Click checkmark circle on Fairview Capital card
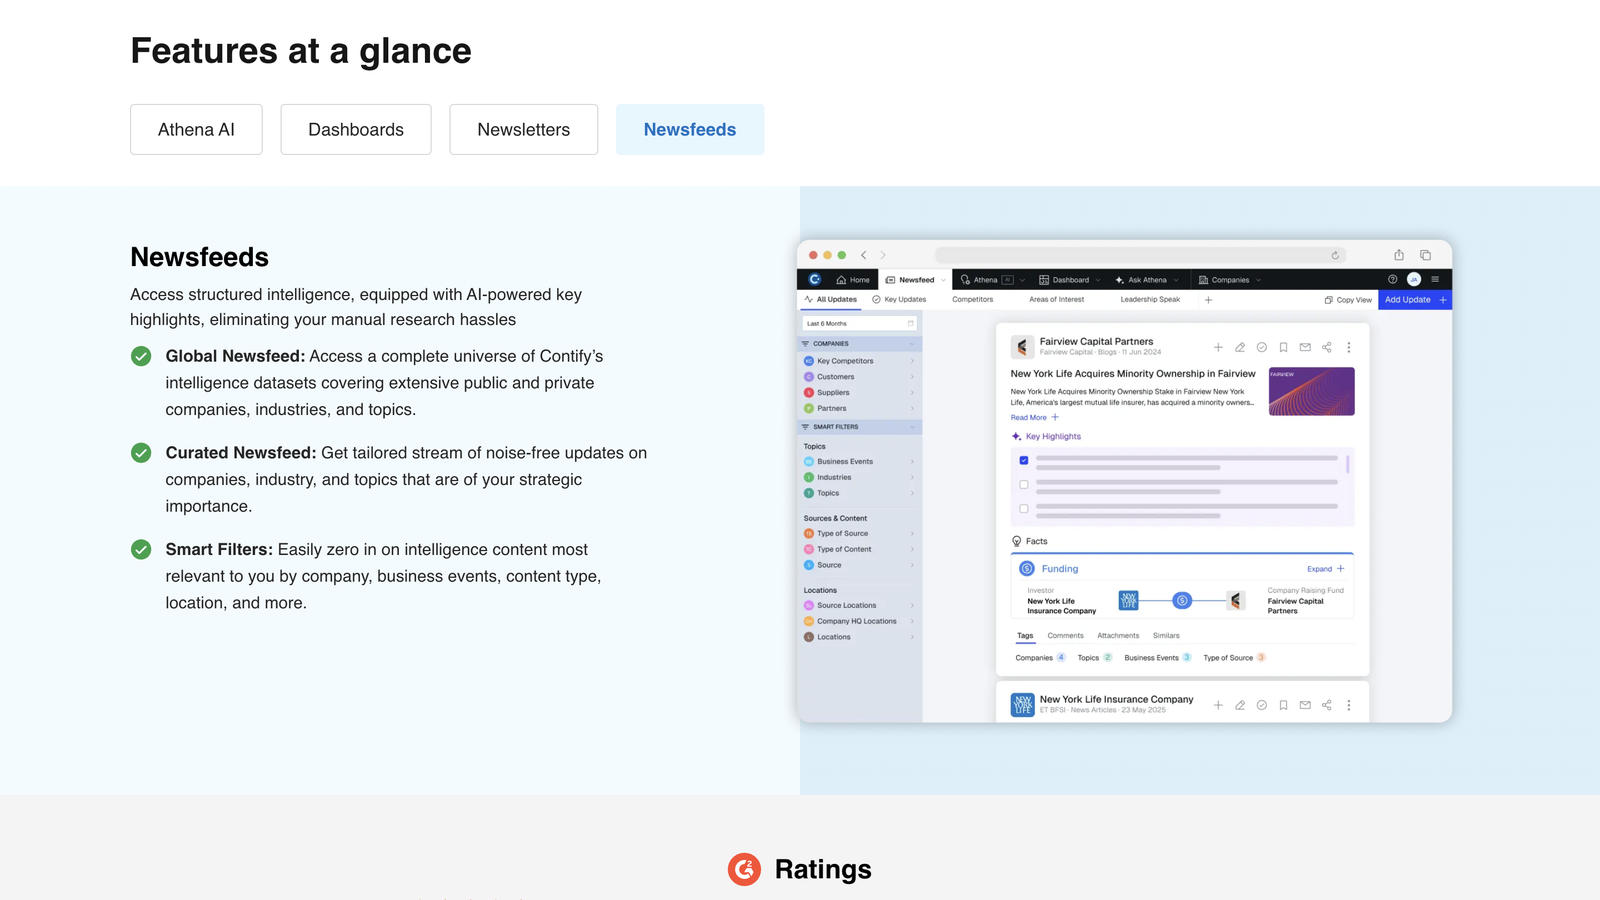Image resolution: width=1600 pixels, height=900 pixels. [x=1262, y=347]
